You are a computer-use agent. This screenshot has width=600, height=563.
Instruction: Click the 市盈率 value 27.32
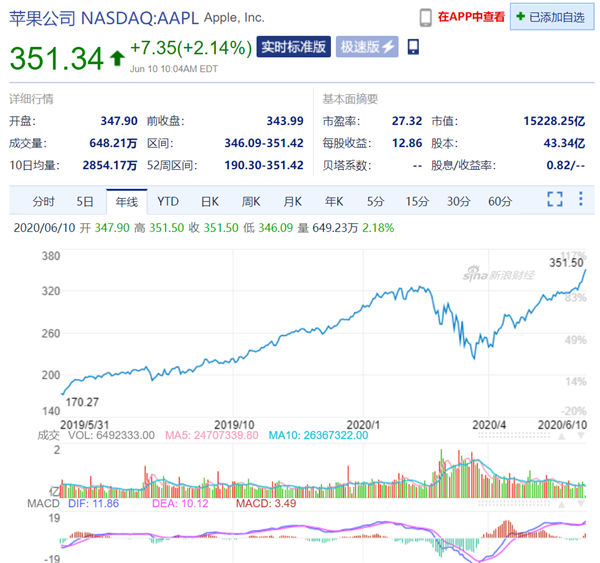[x=407, y=121]
